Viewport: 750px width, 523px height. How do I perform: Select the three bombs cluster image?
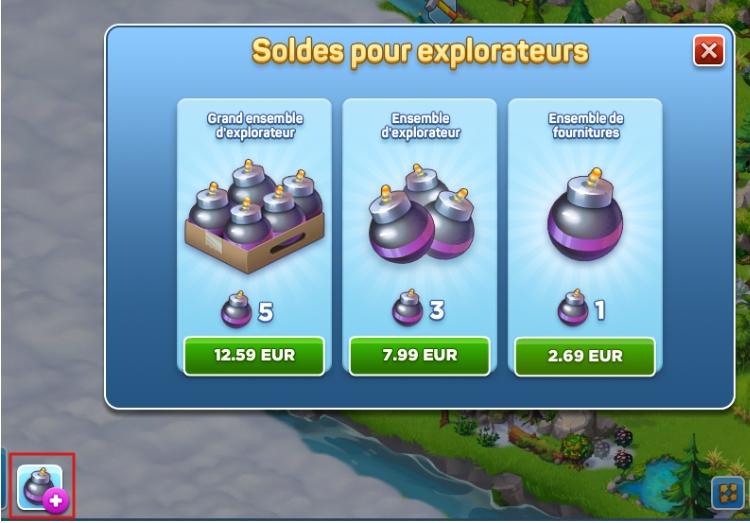(x=421, y=214)
